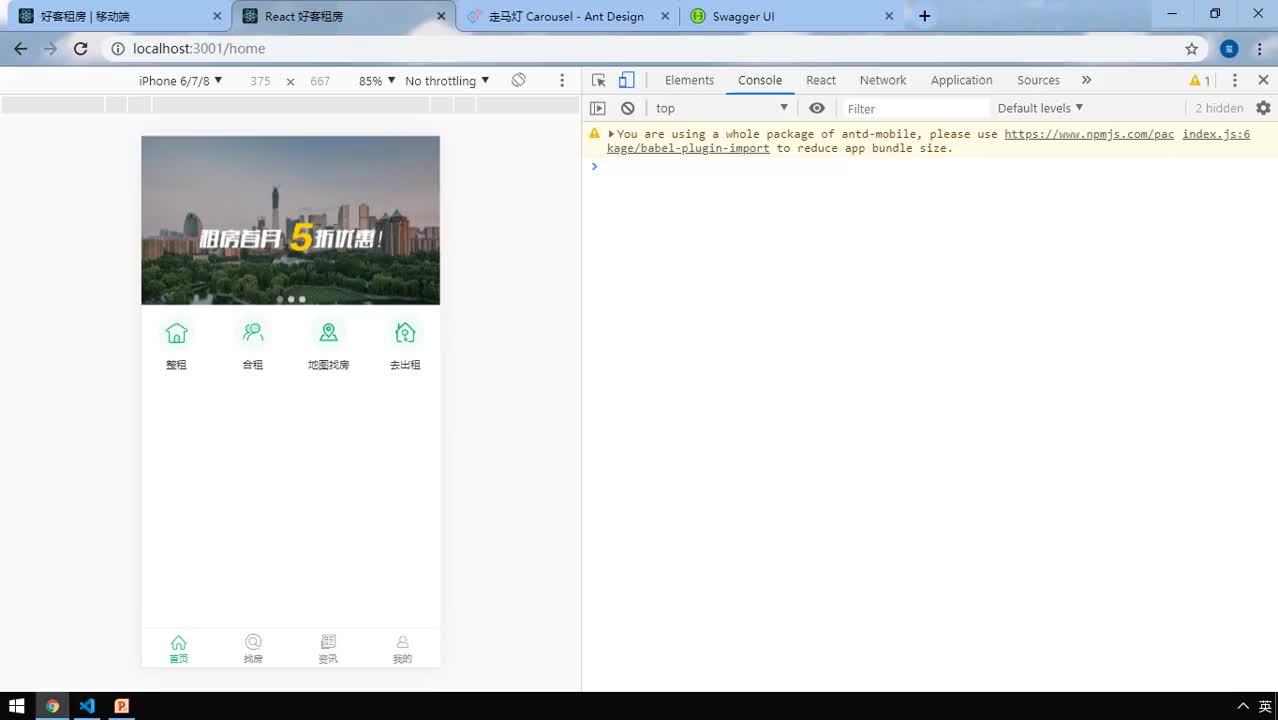The width and height of the screenshot is (1278, 720).
Task: Close the 好客租房 | 移动端 tab
Action: click(x=217, y=16)
